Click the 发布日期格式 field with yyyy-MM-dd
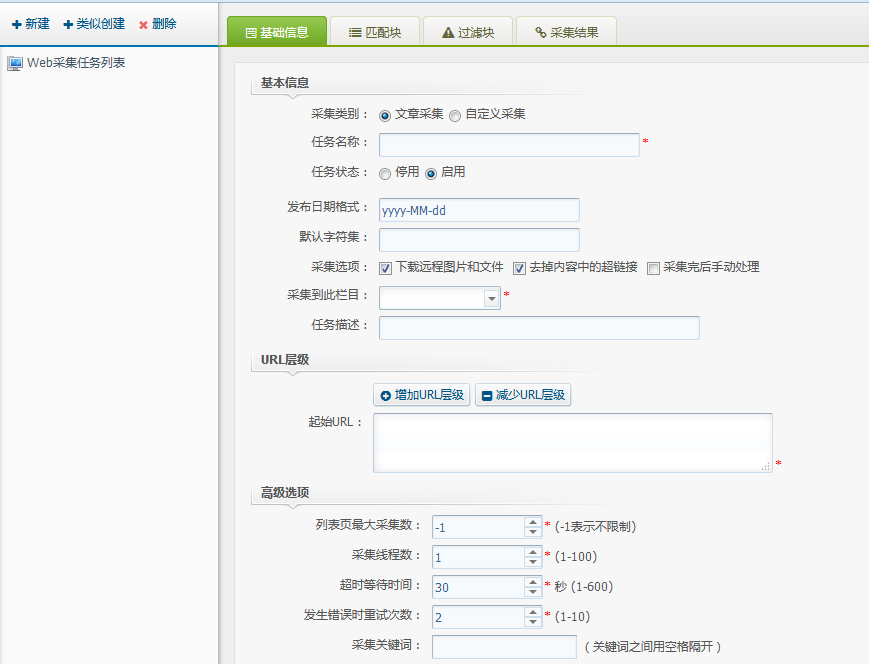Screen dimensions: 869x664 [x=479, y=210]
